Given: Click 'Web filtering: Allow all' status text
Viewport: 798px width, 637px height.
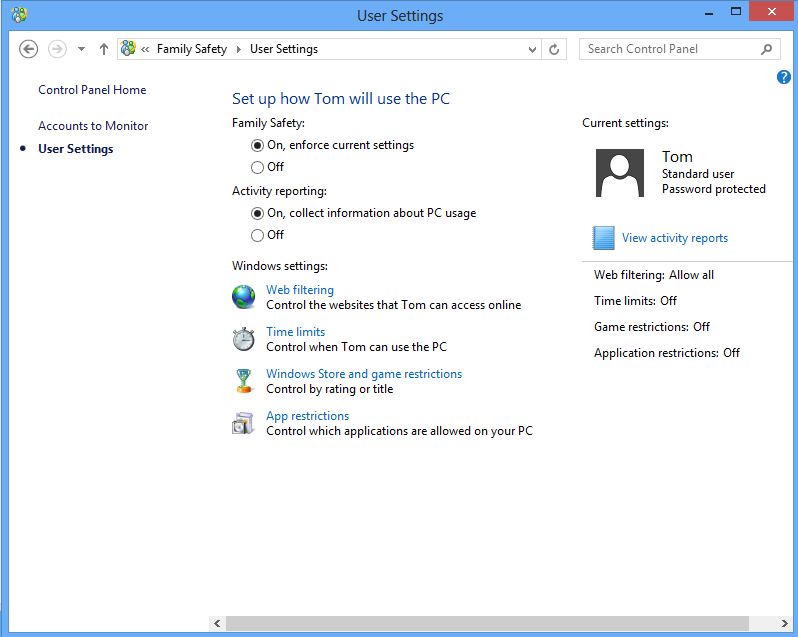Looking at the screenshot, I should (654, 275).
